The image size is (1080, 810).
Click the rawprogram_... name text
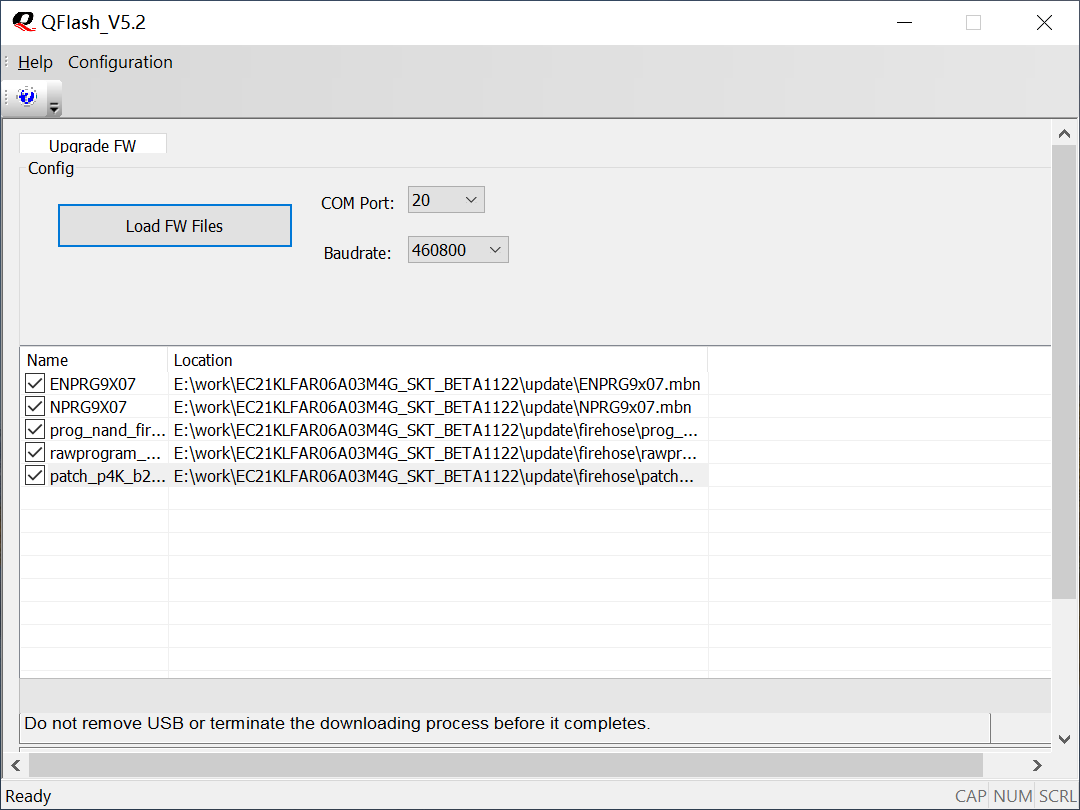coord(105,453)
